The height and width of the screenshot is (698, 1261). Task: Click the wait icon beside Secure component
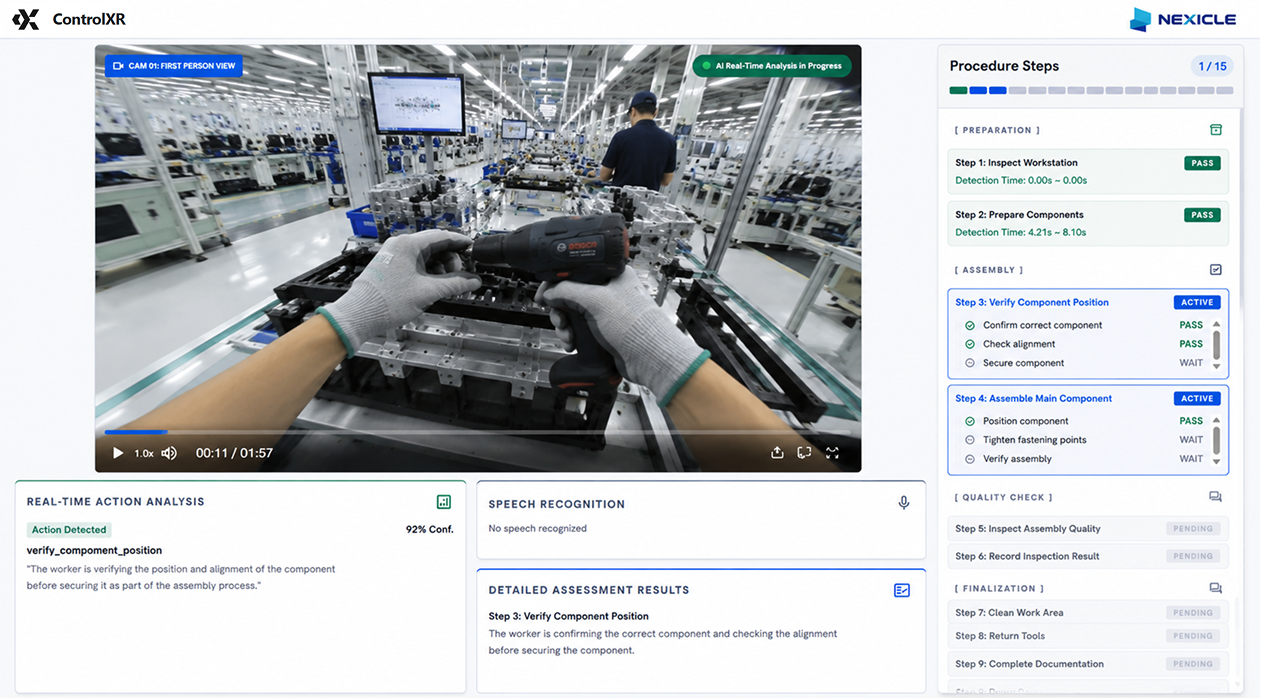[x=970, y=363]
